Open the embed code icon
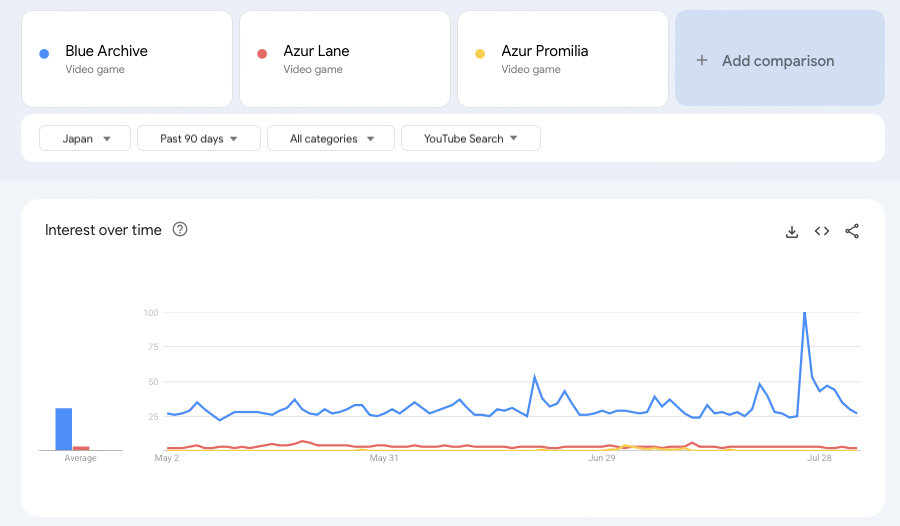Image resolution: width=900 pixels, height=526 pixels. tap(821, 231)
